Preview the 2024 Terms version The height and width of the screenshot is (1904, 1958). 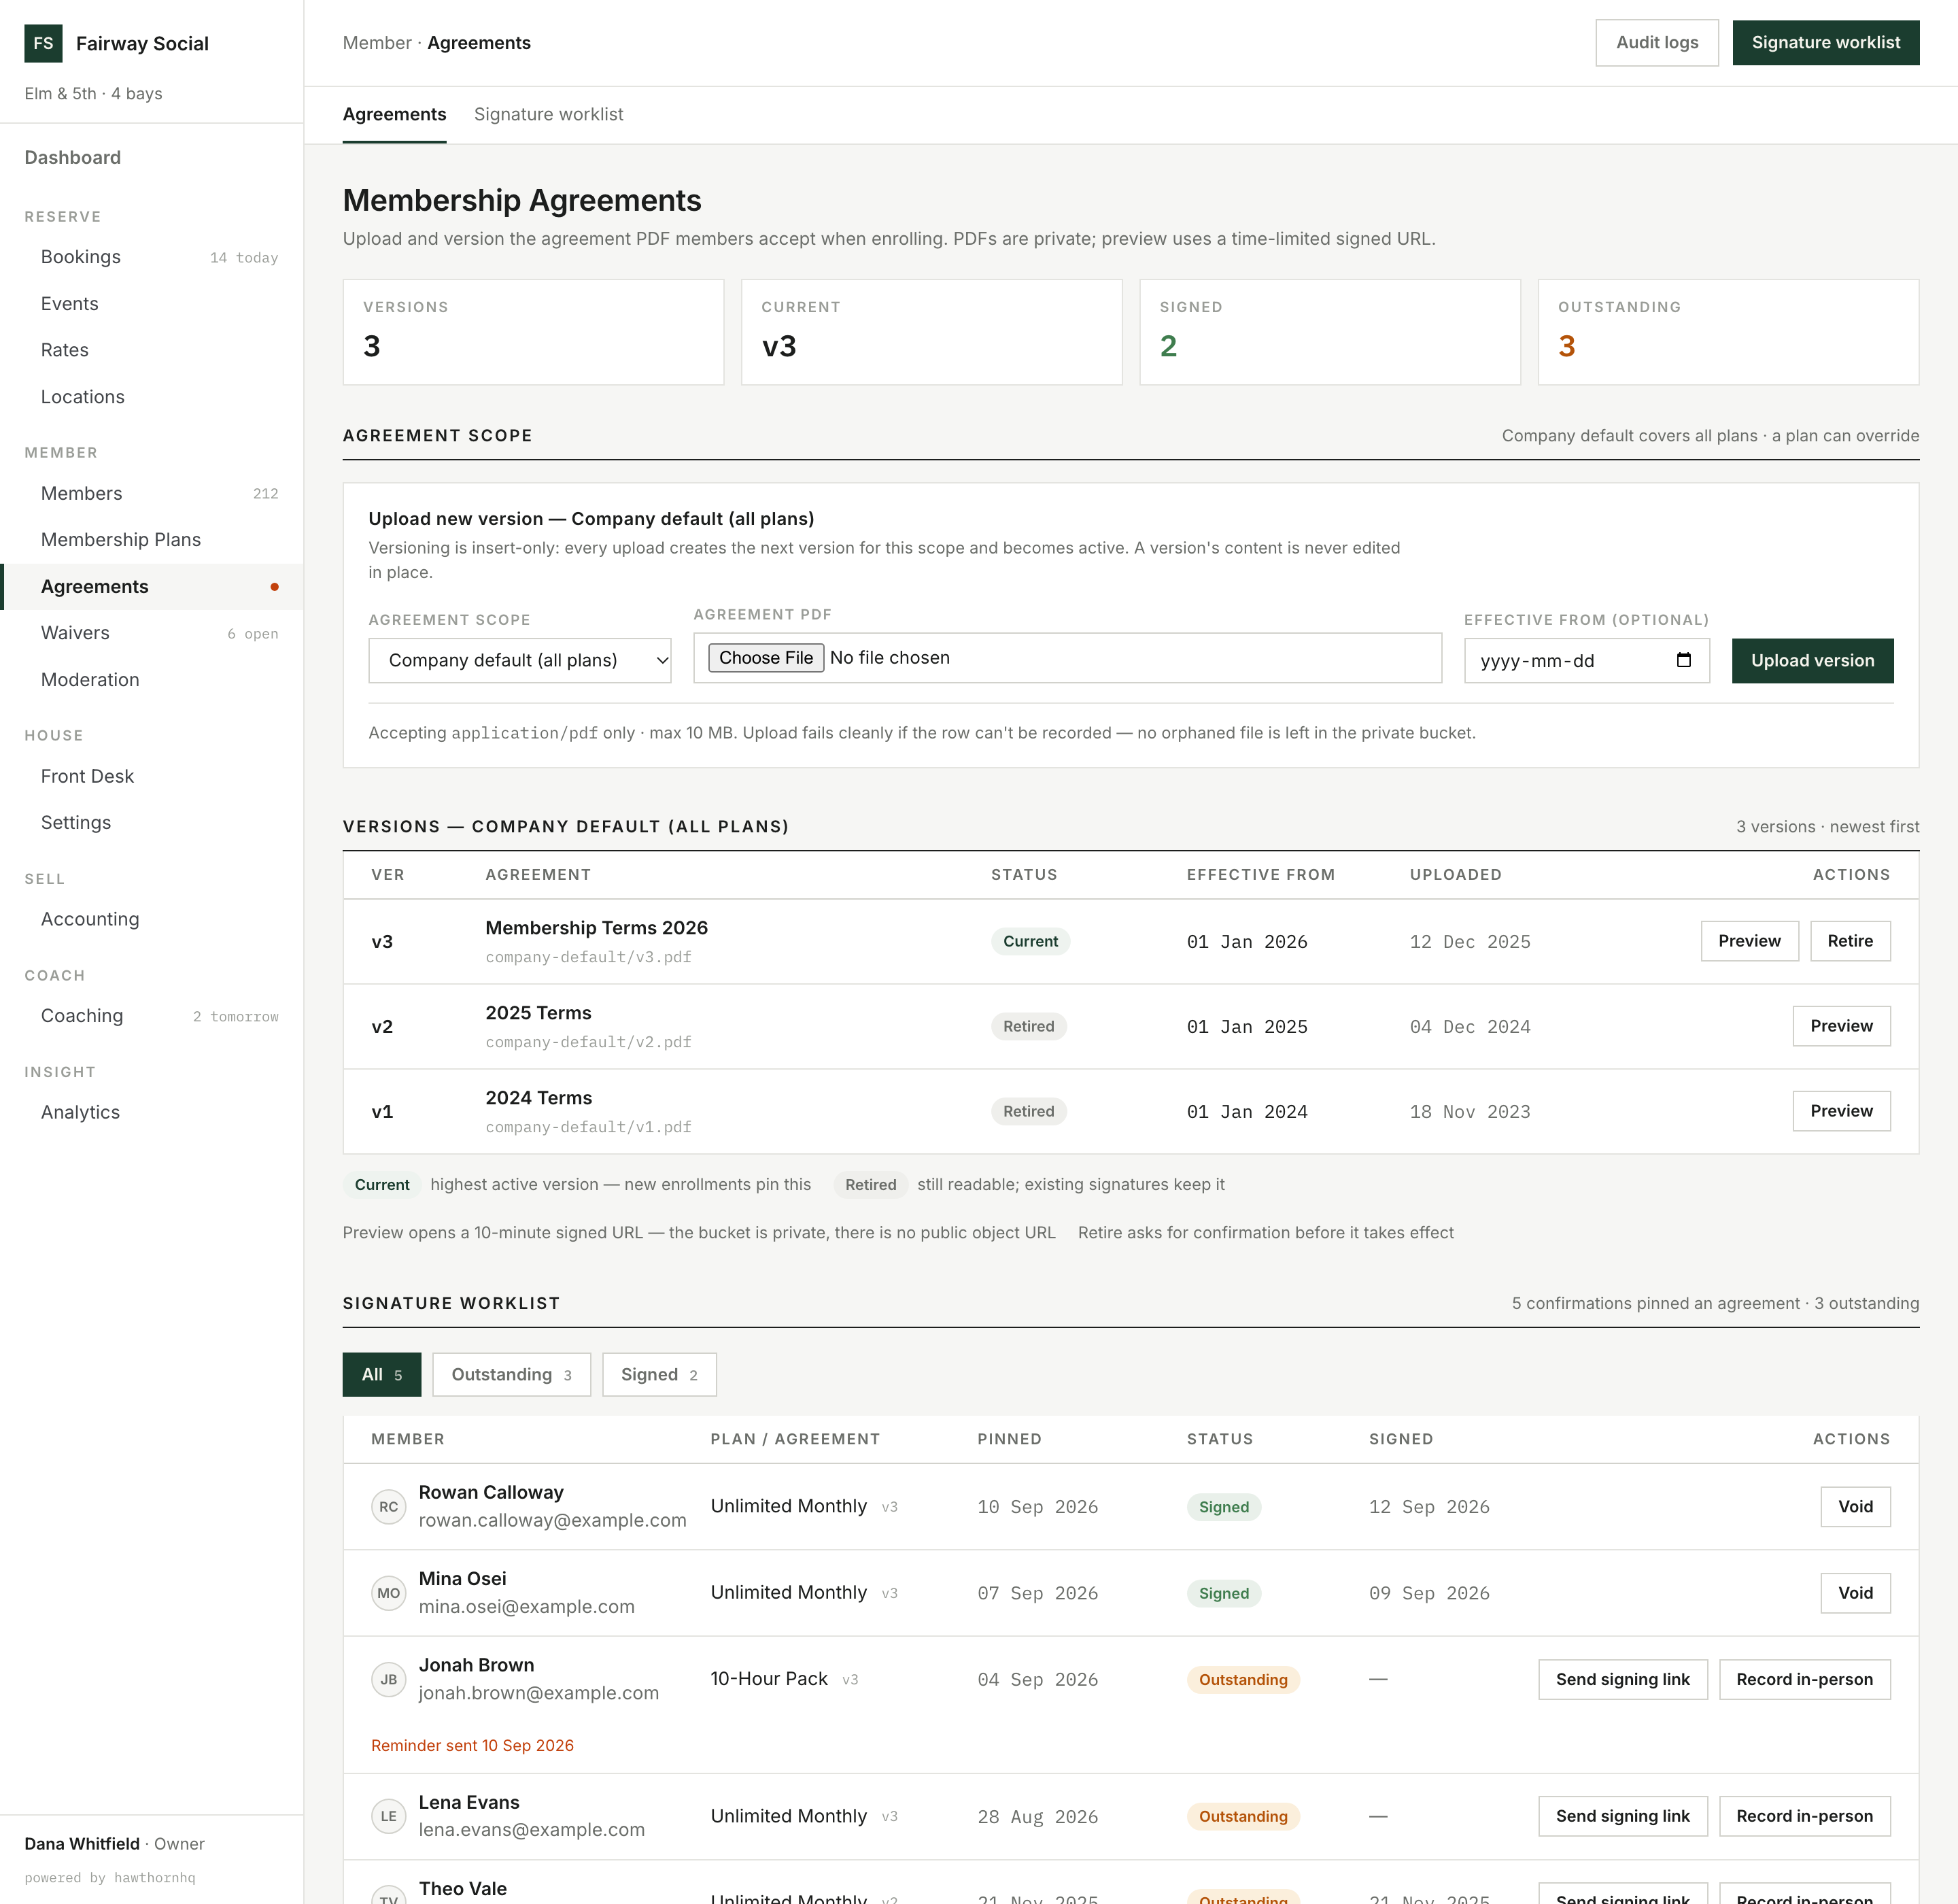(x=1841, y=1111)
